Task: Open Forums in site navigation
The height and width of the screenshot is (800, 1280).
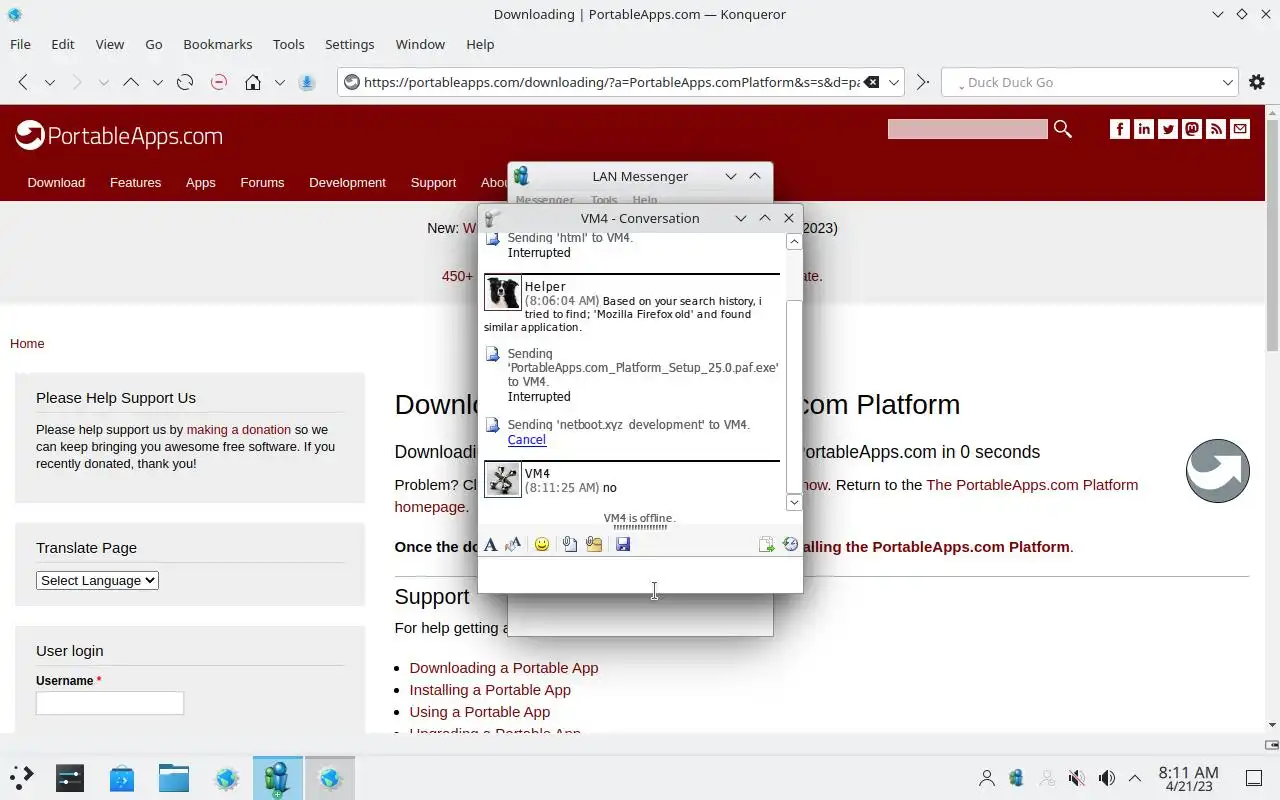Action: point(262,182)
